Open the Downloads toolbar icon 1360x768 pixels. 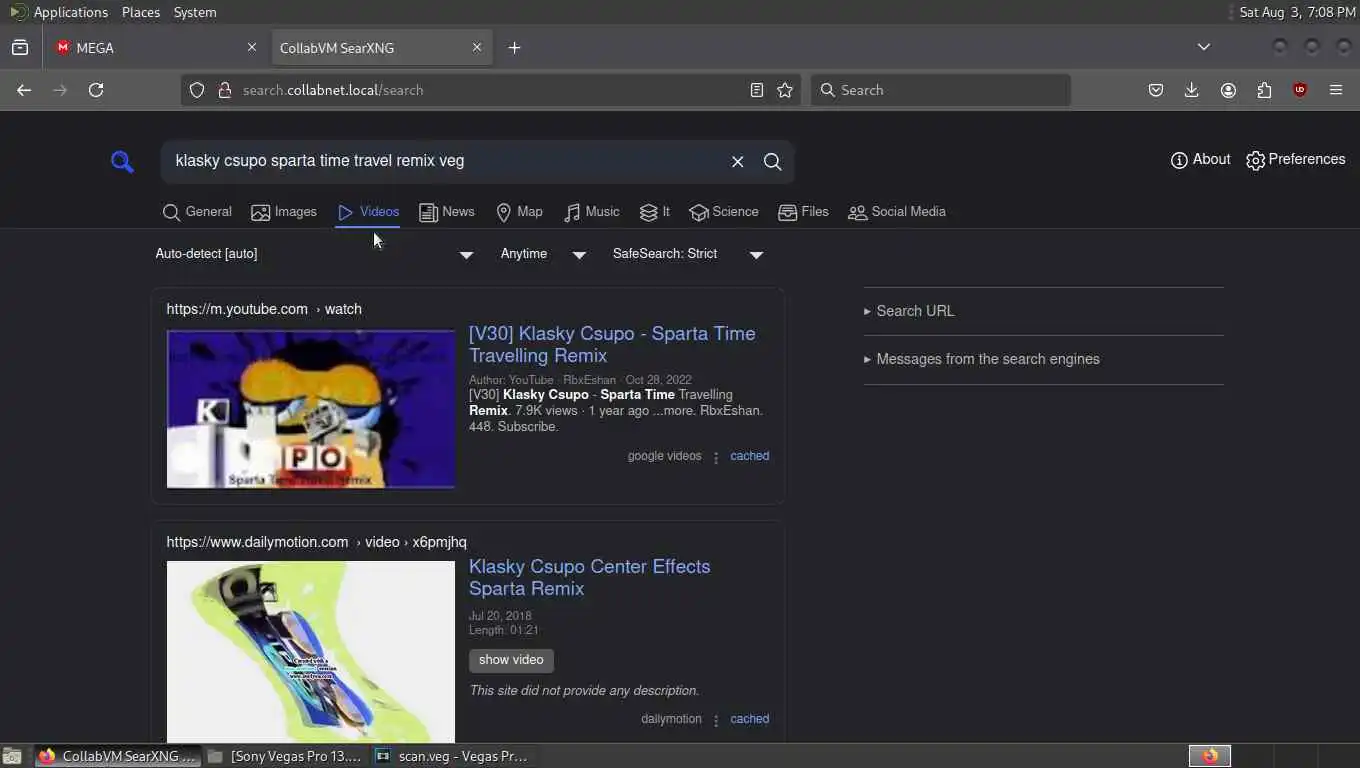coord(1192,90)
